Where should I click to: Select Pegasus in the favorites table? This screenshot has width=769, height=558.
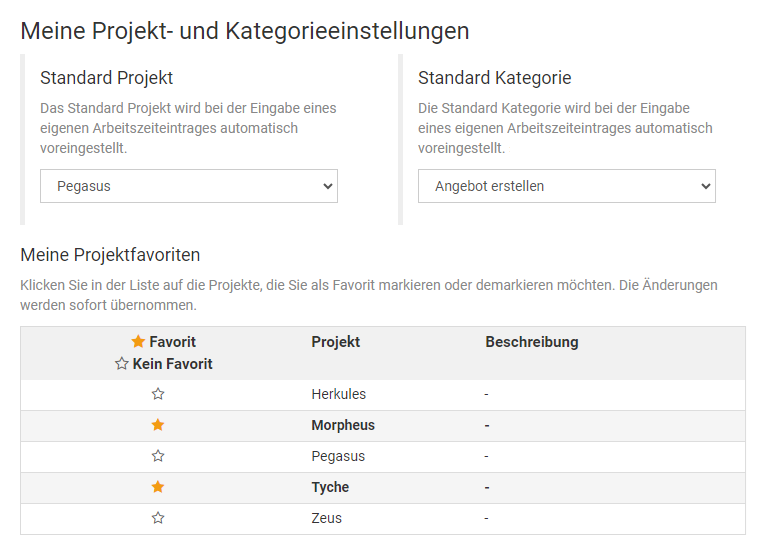pos(338,457)
